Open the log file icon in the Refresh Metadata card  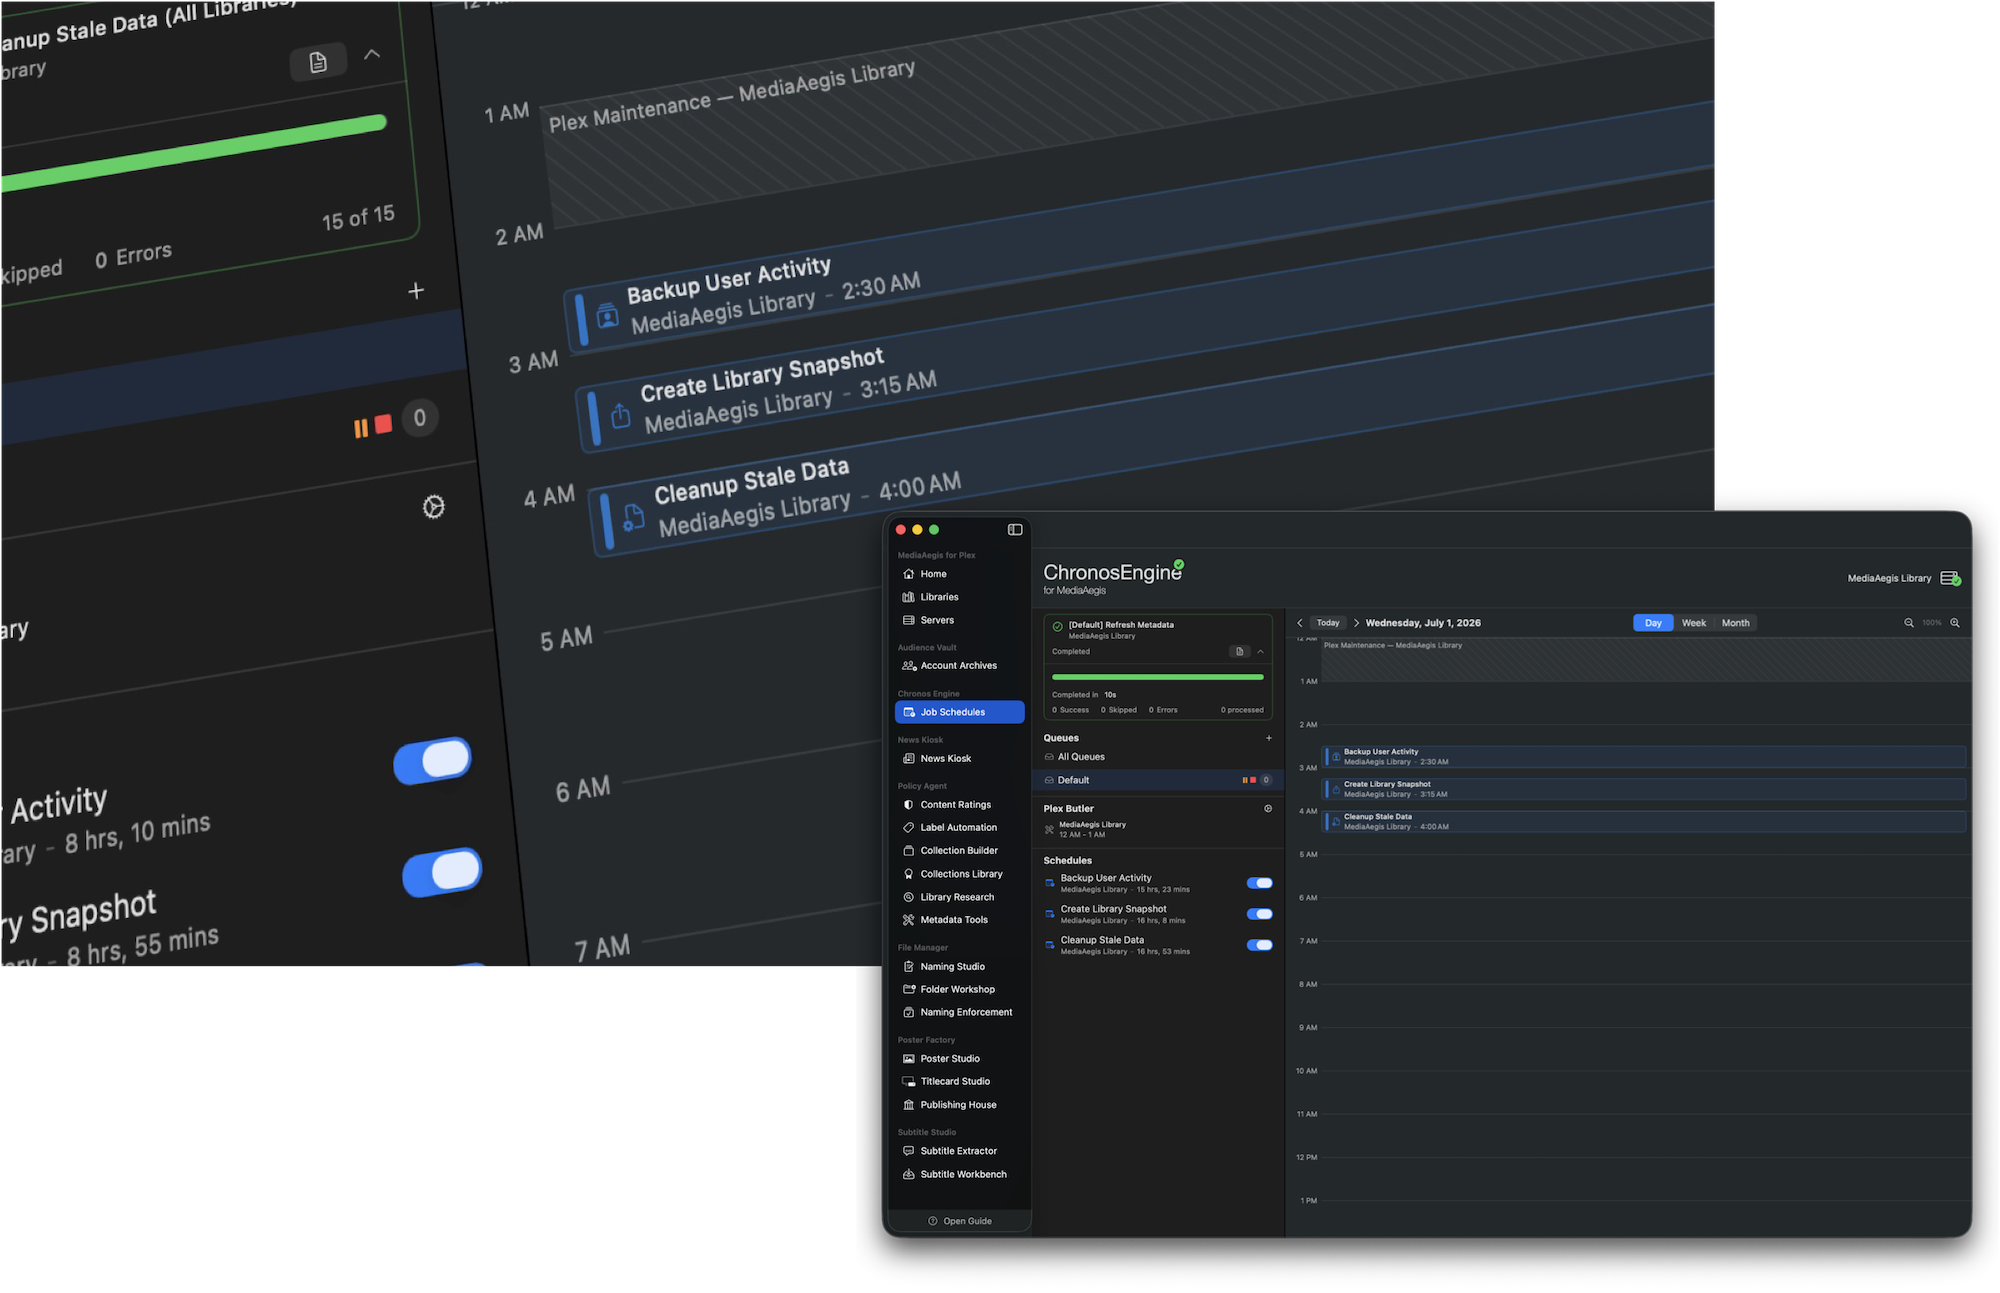pos(1239,651)
